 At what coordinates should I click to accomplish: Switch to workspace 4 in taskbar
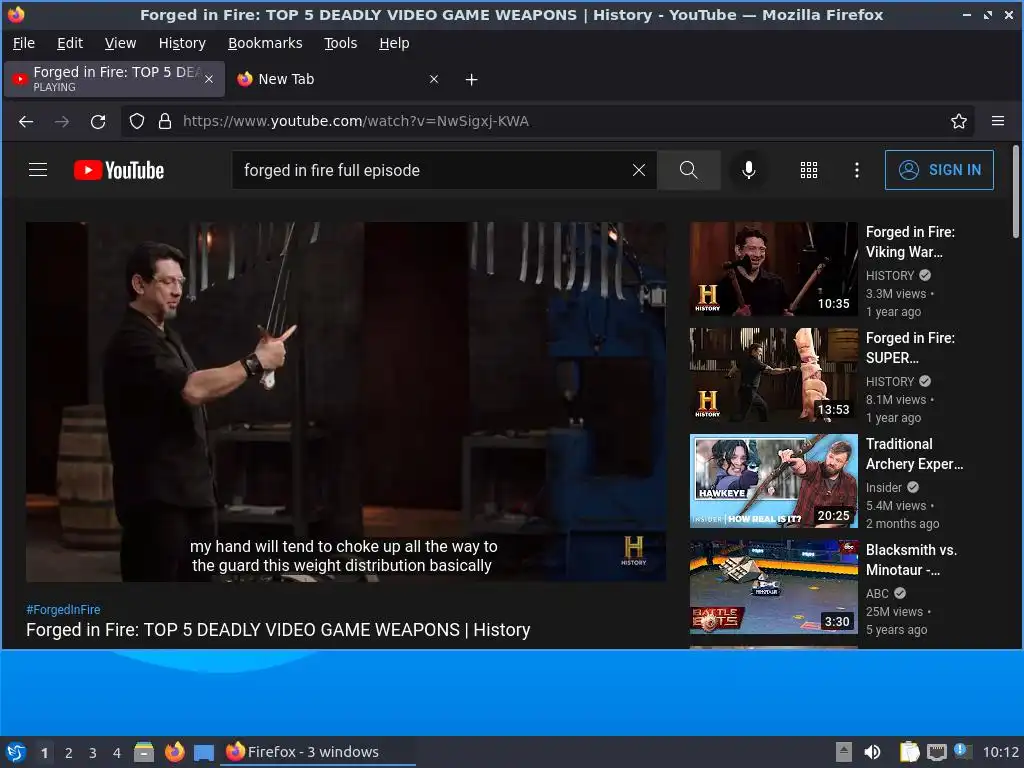(117, 753)
